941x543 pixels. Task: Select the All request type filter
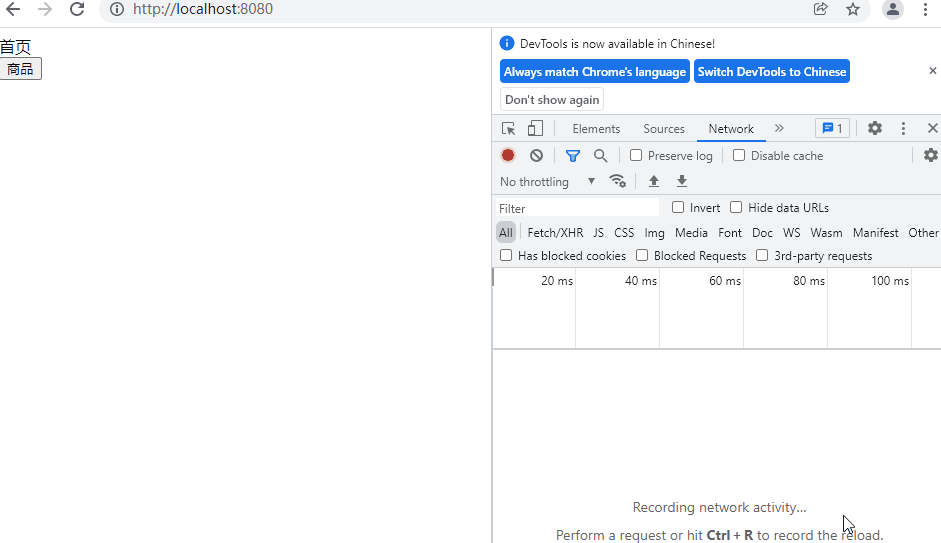506,233
